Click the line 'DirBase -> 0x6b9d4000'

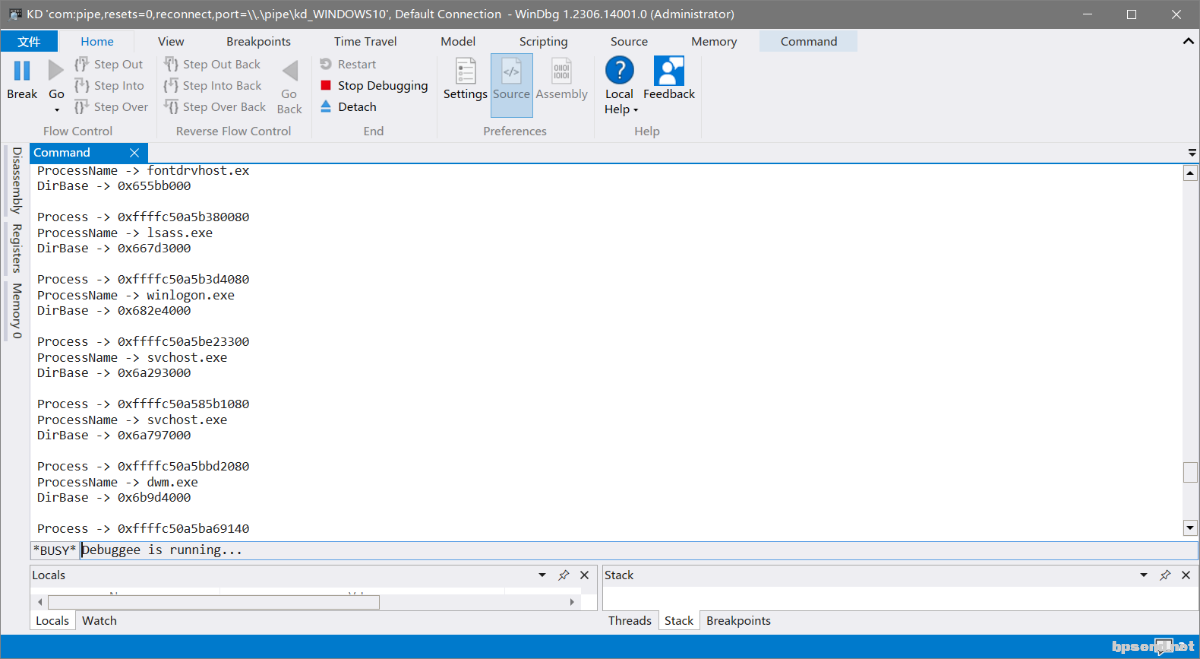(114, 498)
